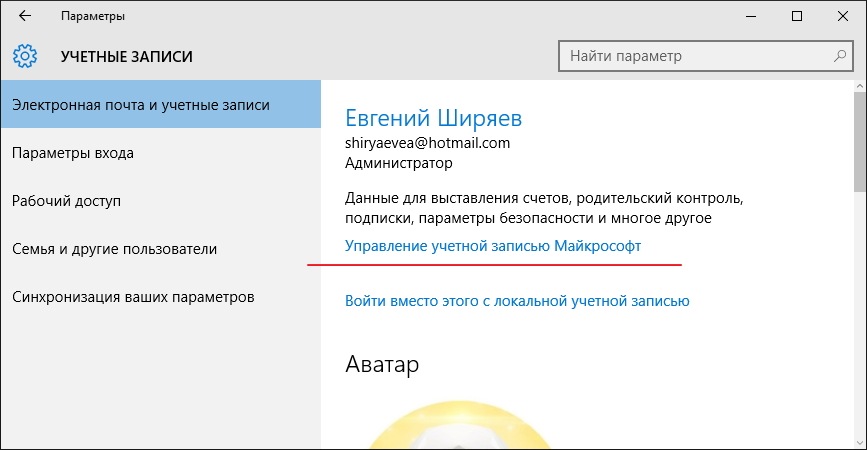The image size is (867, 450).
Task: Open "Синхронизация ваших параметров"
Action: coord(161,297)
